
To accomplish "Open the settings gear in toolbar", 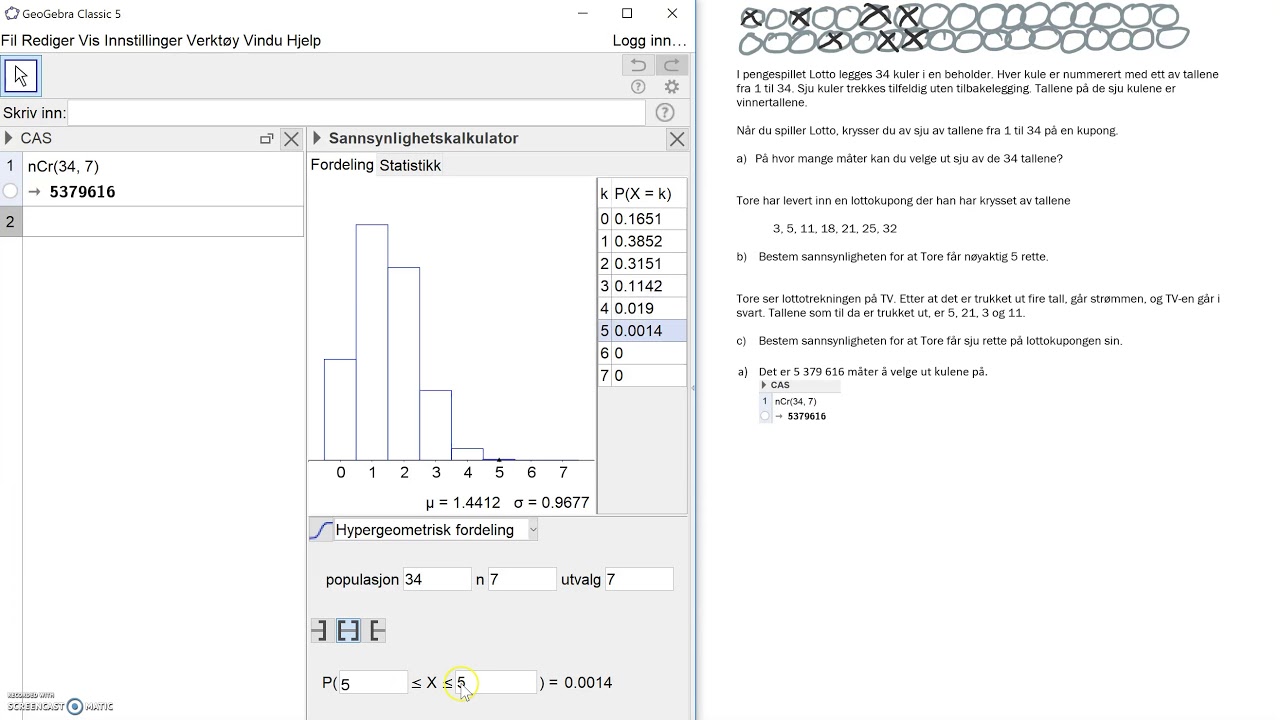I will point(672,88).
